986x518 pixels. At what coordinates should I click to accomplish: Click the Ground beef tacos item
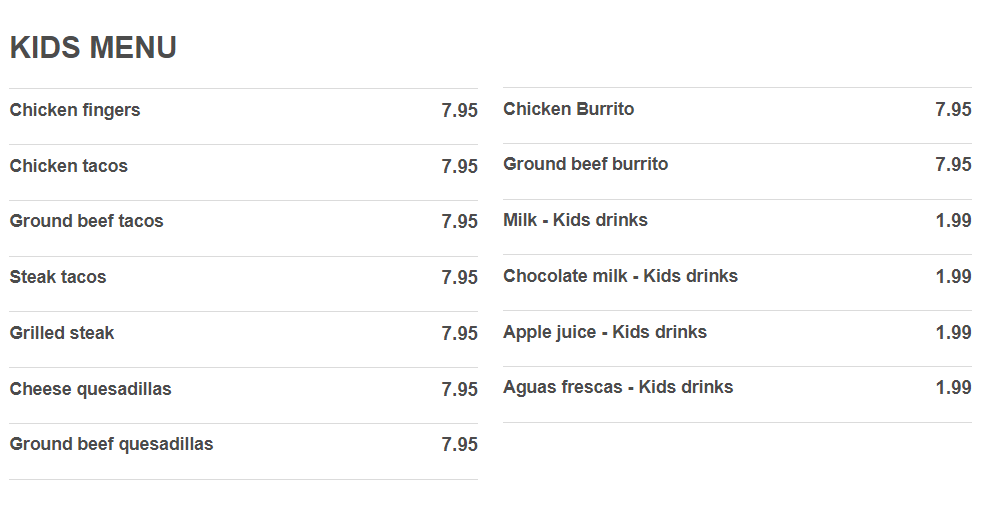86,221
